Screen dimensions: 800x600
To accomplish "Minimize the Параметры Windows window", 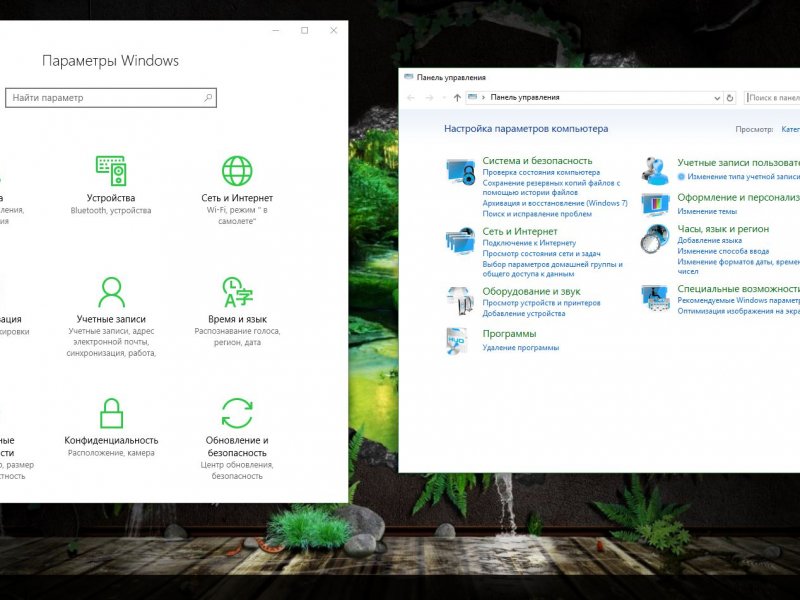I will [276, 31].
